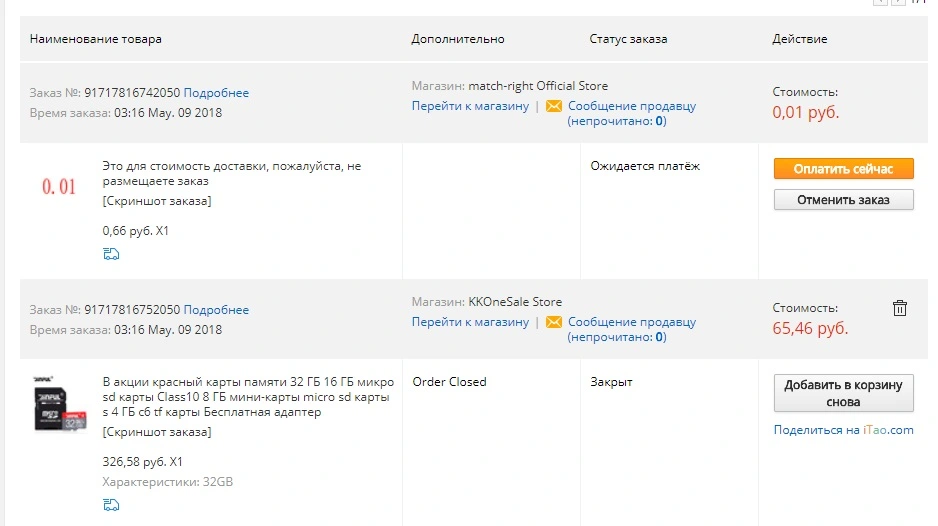The height and width of the screenshot is (526, 938).
Task: Go to KKOneSale store via Перейти к магазину
Action: point(470,322)
